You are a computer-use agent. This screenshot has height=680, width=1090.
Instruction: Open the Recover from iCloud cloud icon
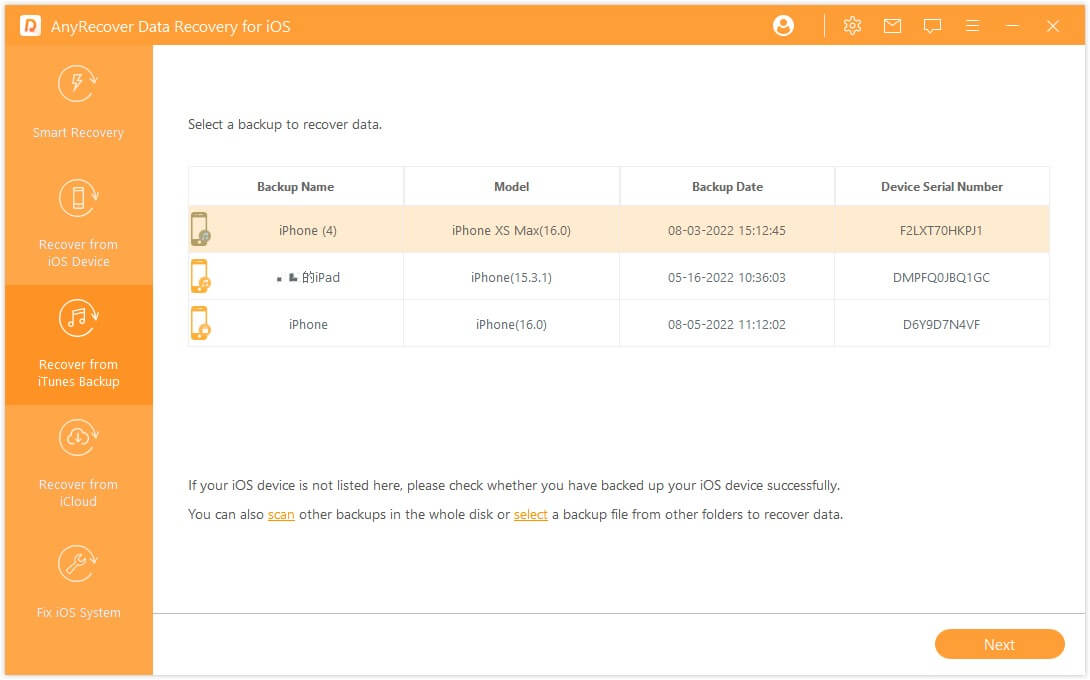coord(77,438)
